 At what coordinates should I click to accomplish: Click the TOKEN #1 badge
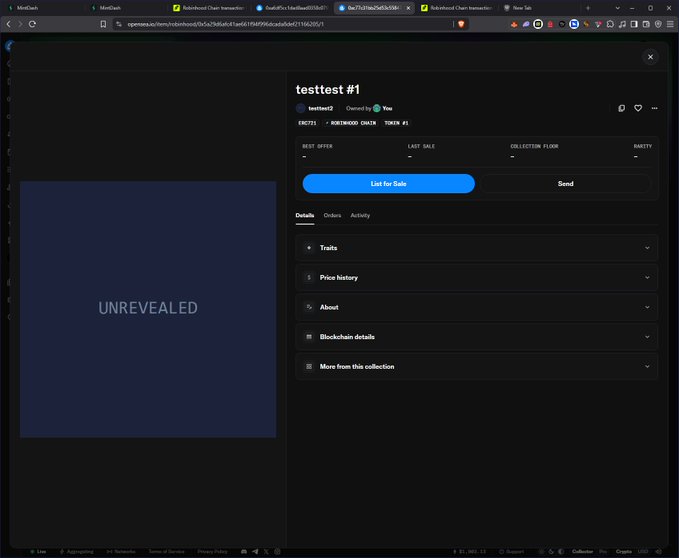tap(396, 123)
